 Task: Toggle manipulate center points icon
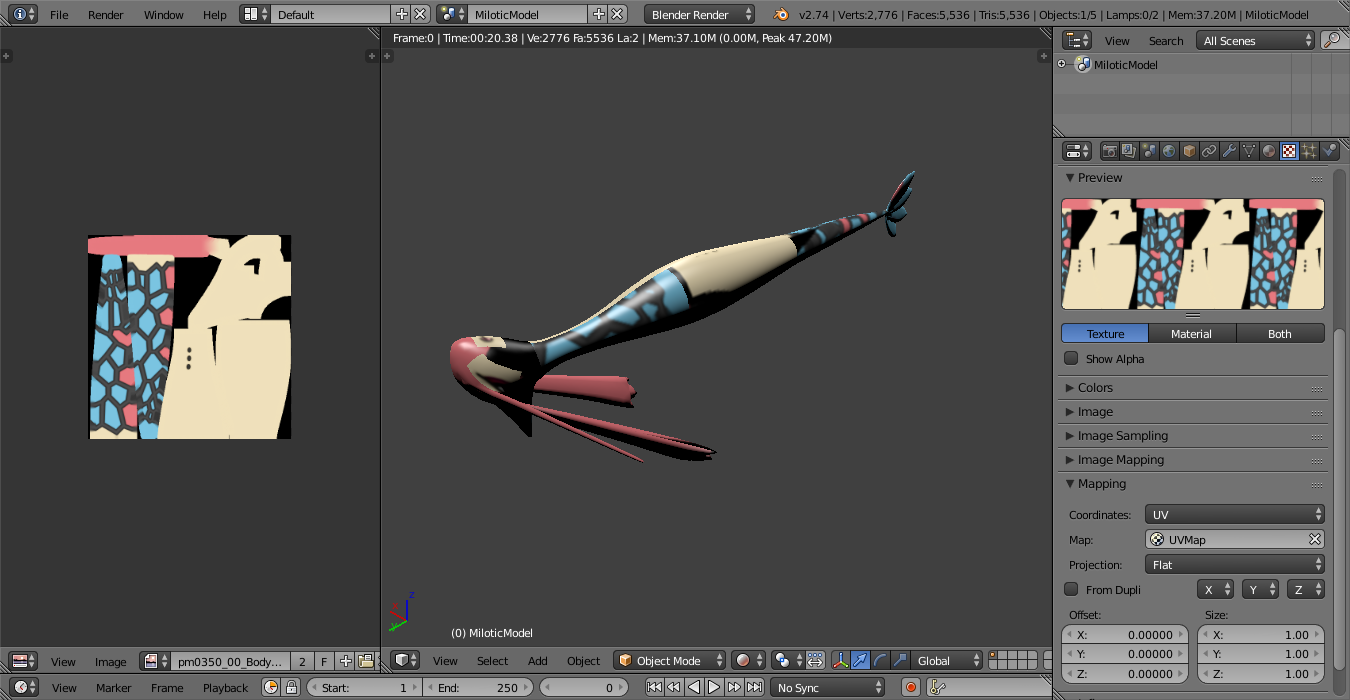pyautogui.click(x=815, y=660)
